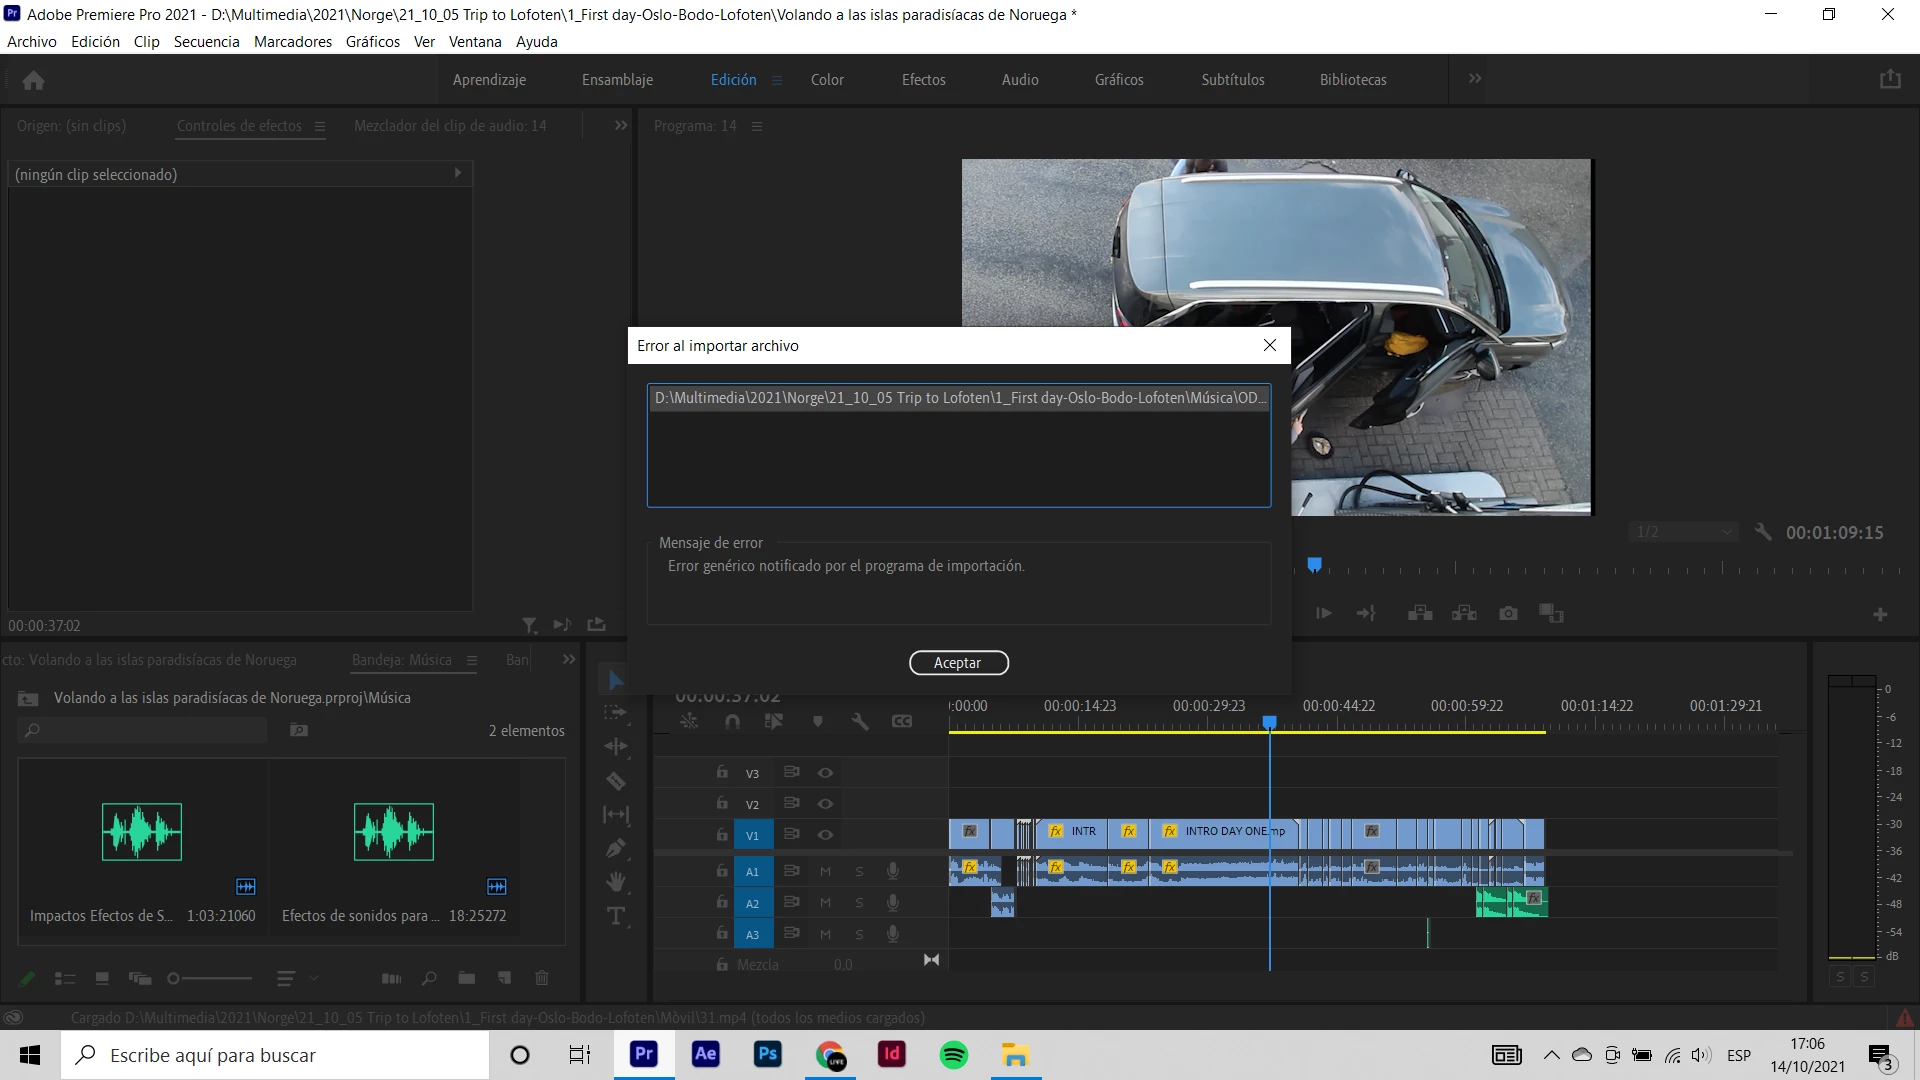Open the timeline wrench display settings
Viewport: 1920px width, 1080px height.
[x=859, y=721]
